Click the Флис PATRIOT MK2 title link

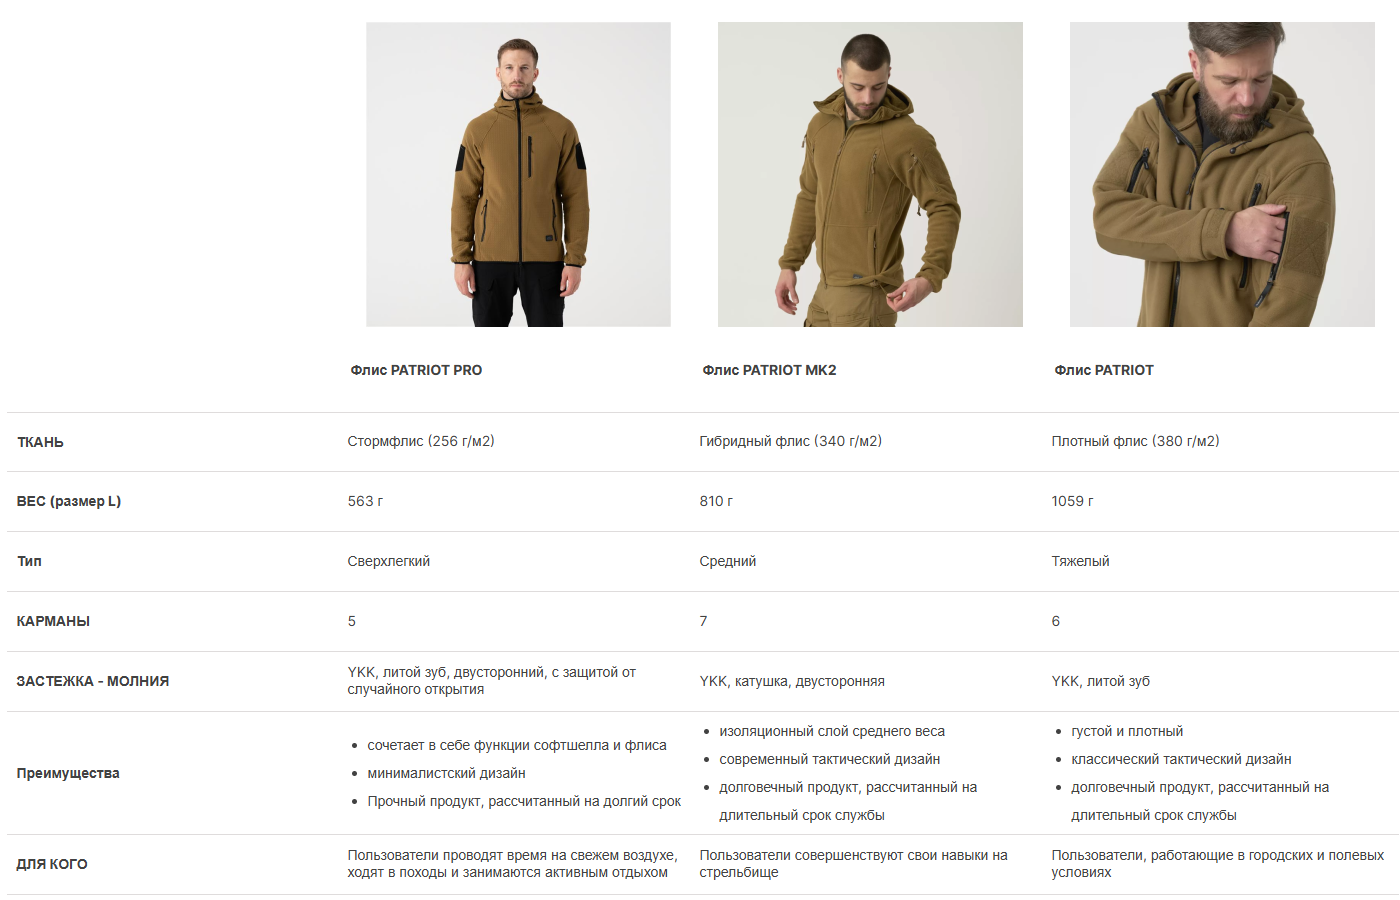[x=769, y=370]
